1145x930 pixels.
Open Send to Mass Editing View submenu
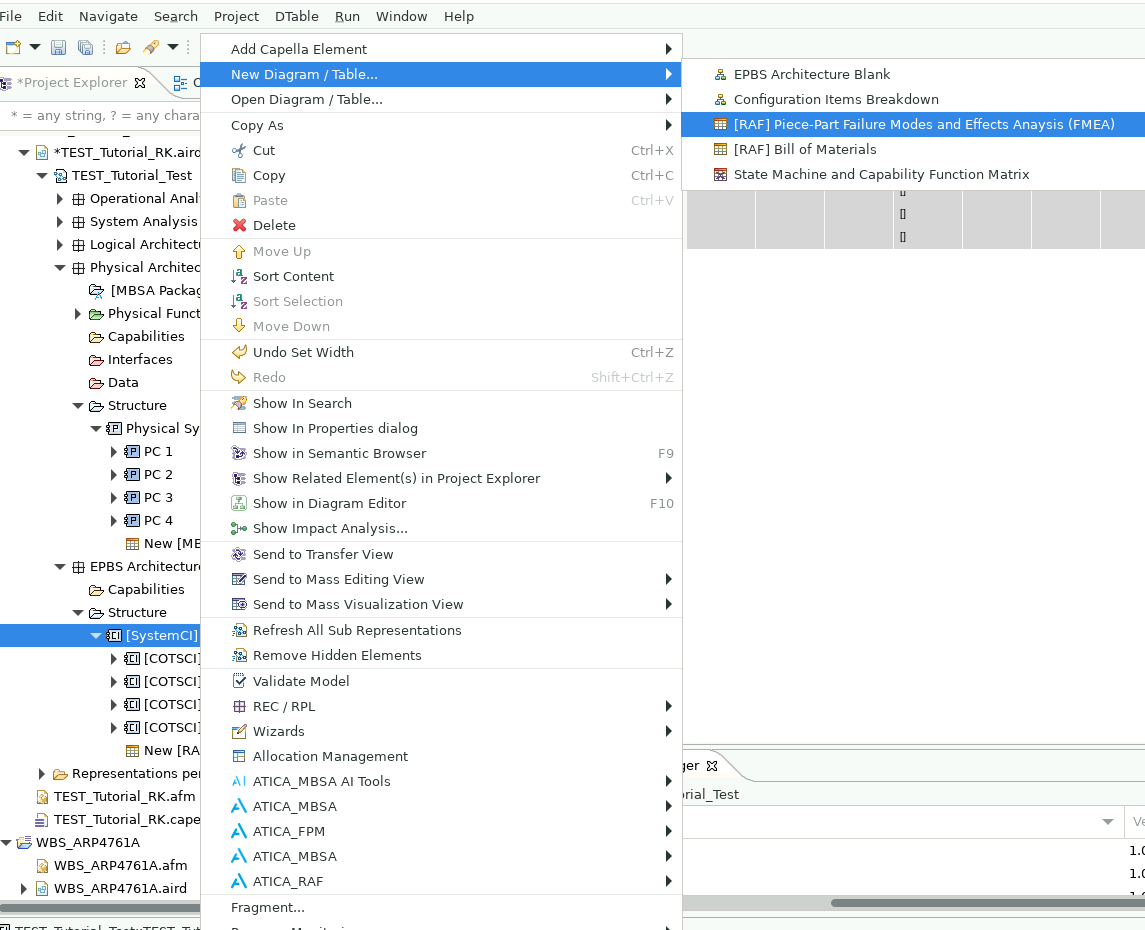coord(441,580)
